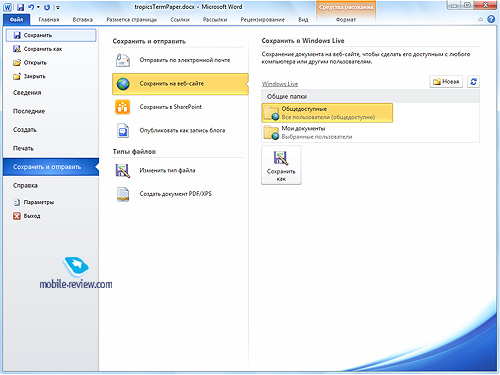This screenshot has width=500, height=375.
Task: Click the globe icon for saving to web
Action: click(x=123, y=84)
